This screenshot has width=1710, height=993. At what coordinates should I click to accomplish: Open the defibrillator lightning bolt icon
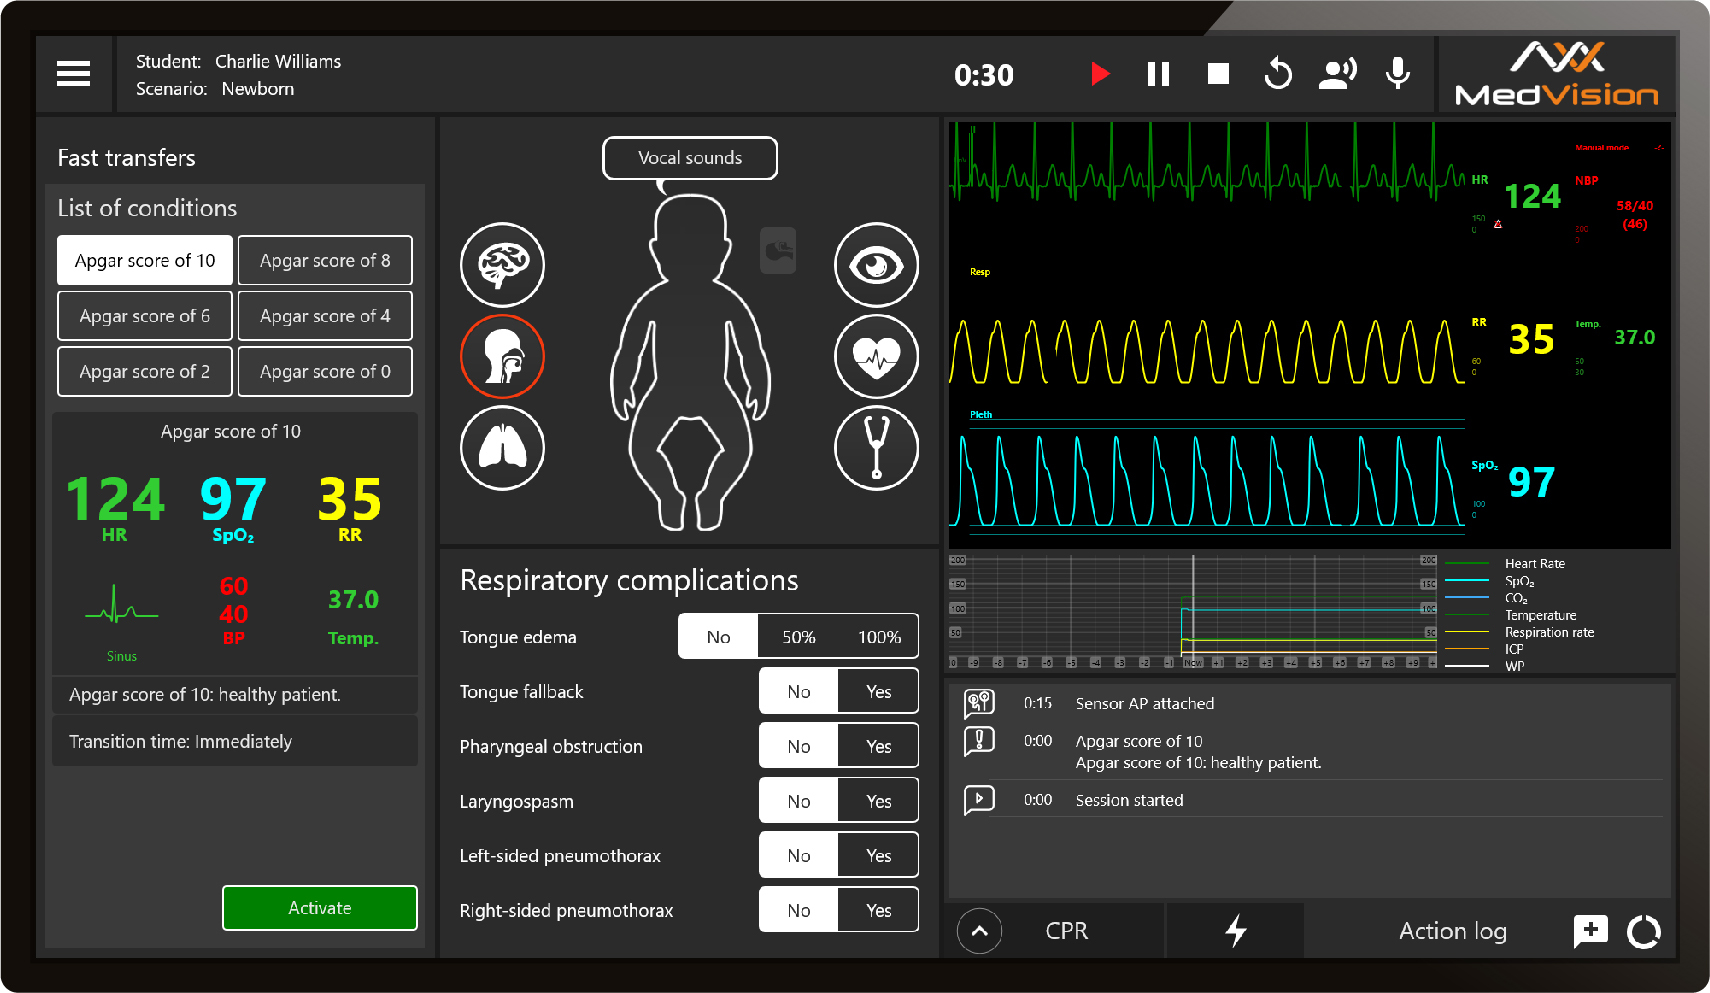coord(1236,931)
